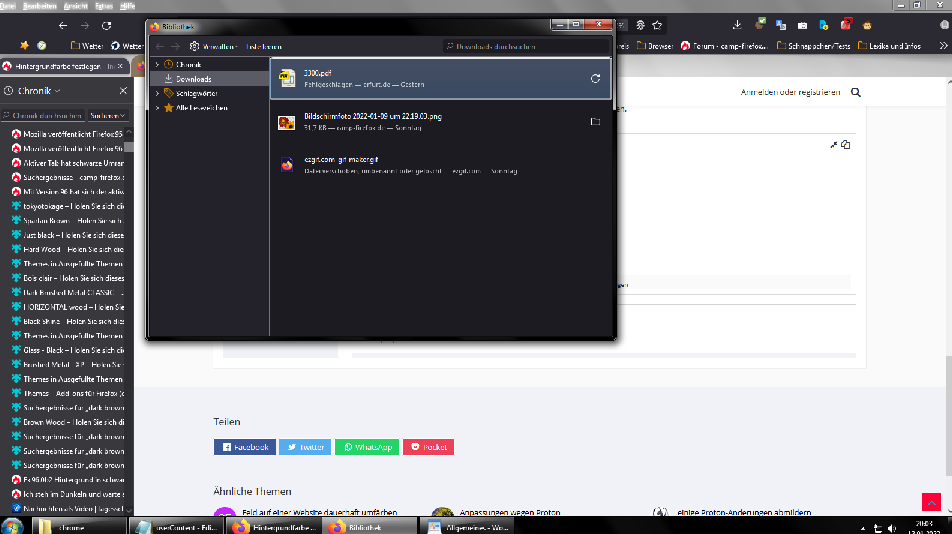Focus the Downloads durchsuchen search field
Image resolution: width=952 pixels, height=534 pixels.
(x=526, y=46)
